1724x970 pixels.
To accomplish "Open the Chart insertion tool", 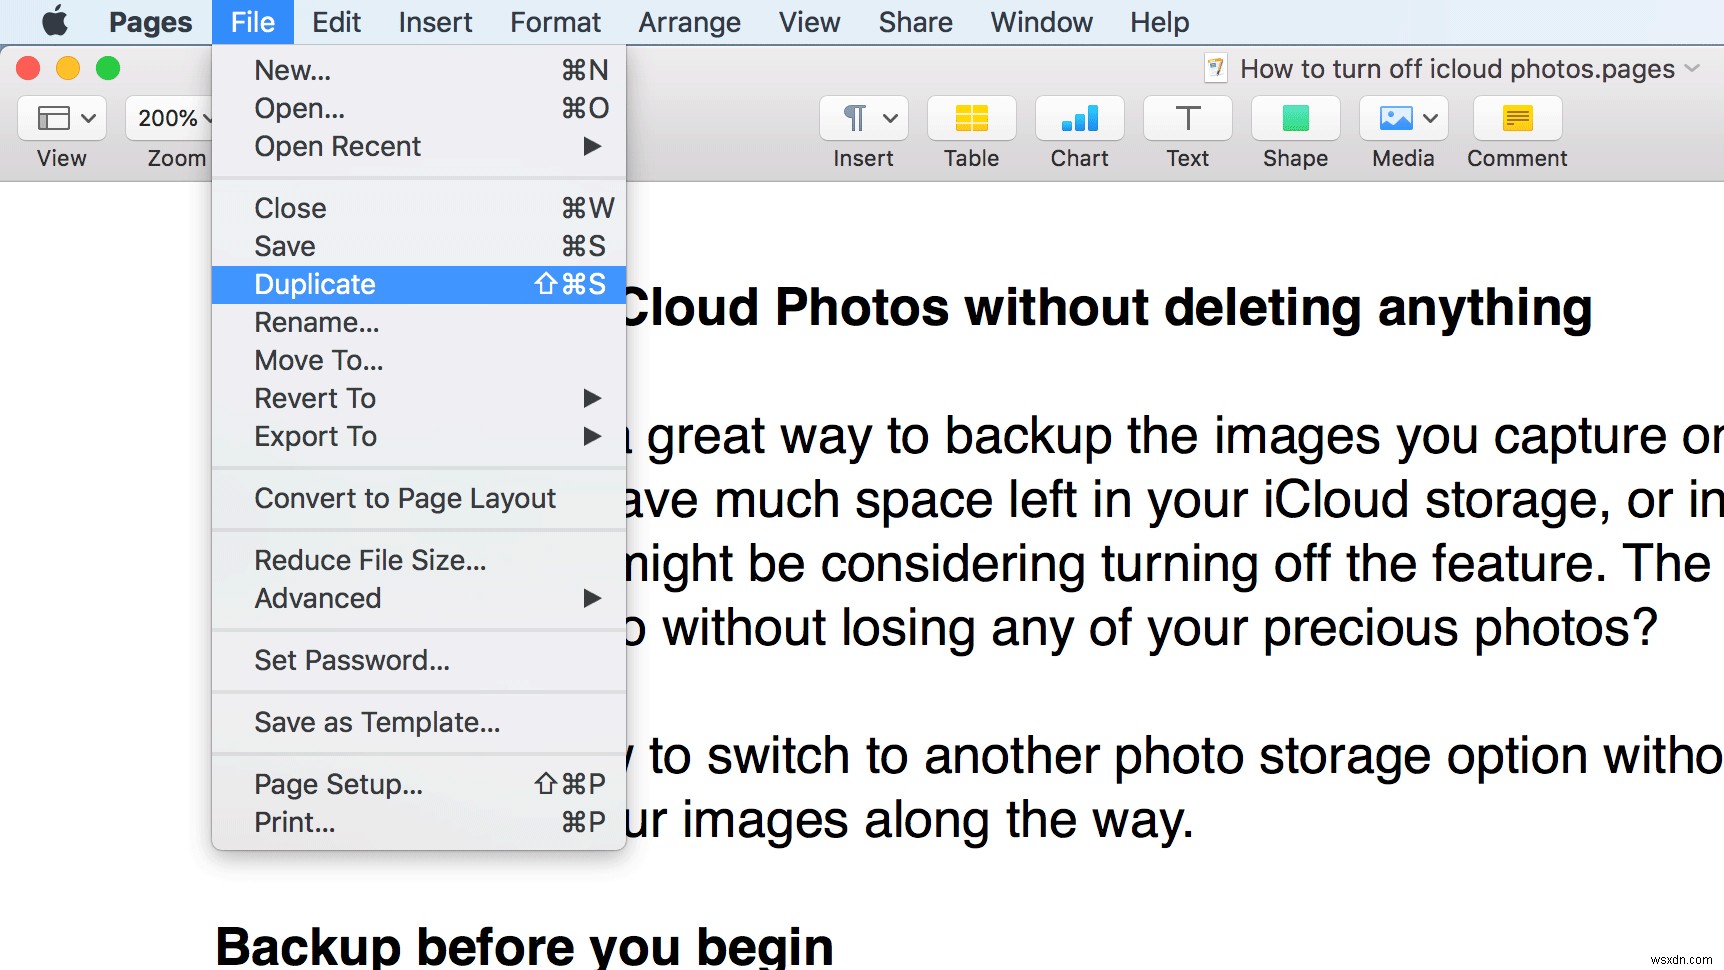I will [x=1078, y=118].
